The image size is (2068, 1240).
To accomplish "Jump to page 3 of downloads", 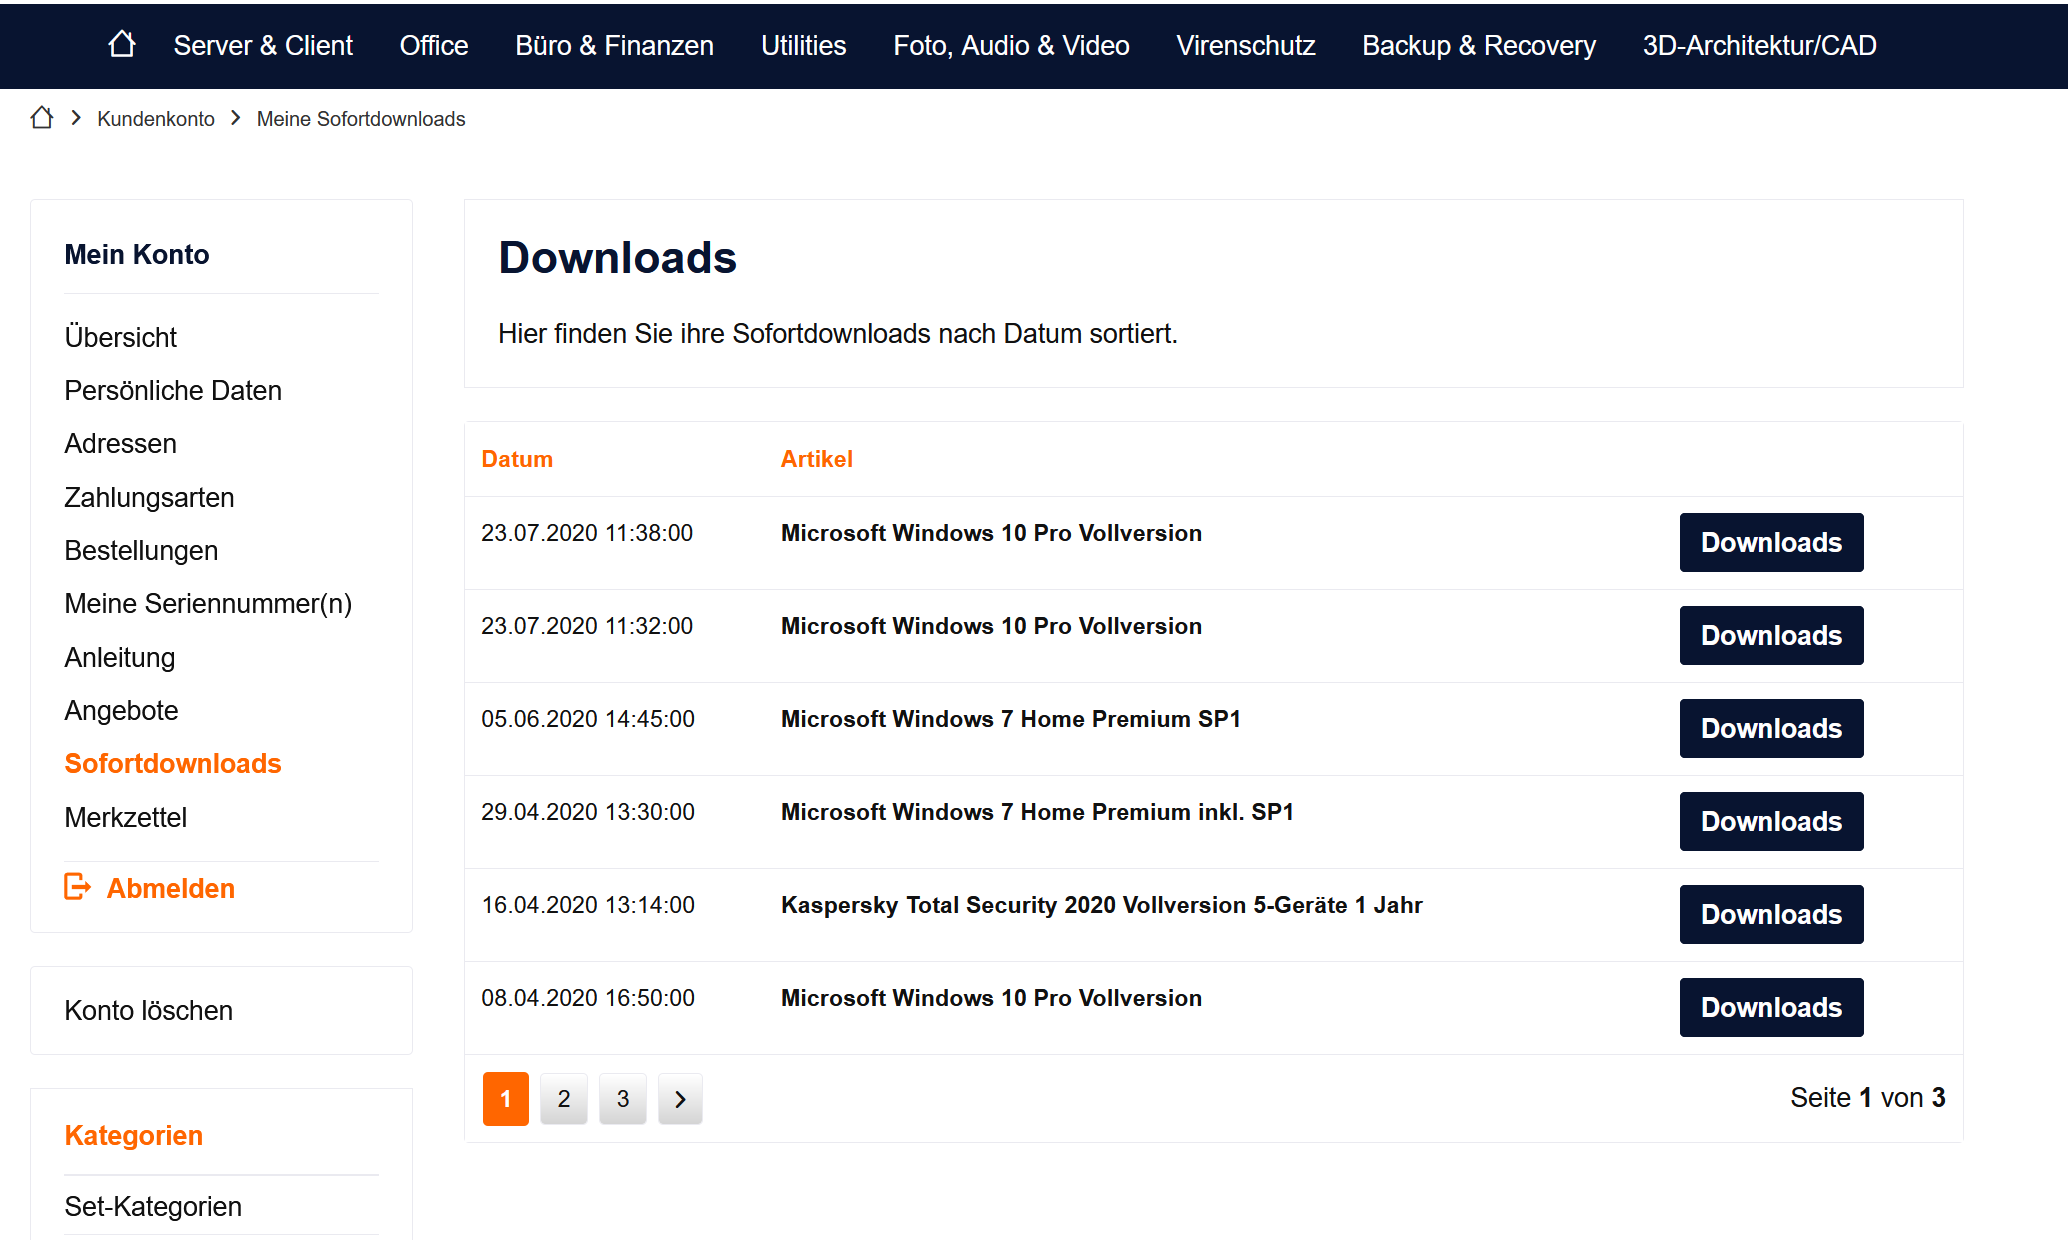I will click(622, 1099).
